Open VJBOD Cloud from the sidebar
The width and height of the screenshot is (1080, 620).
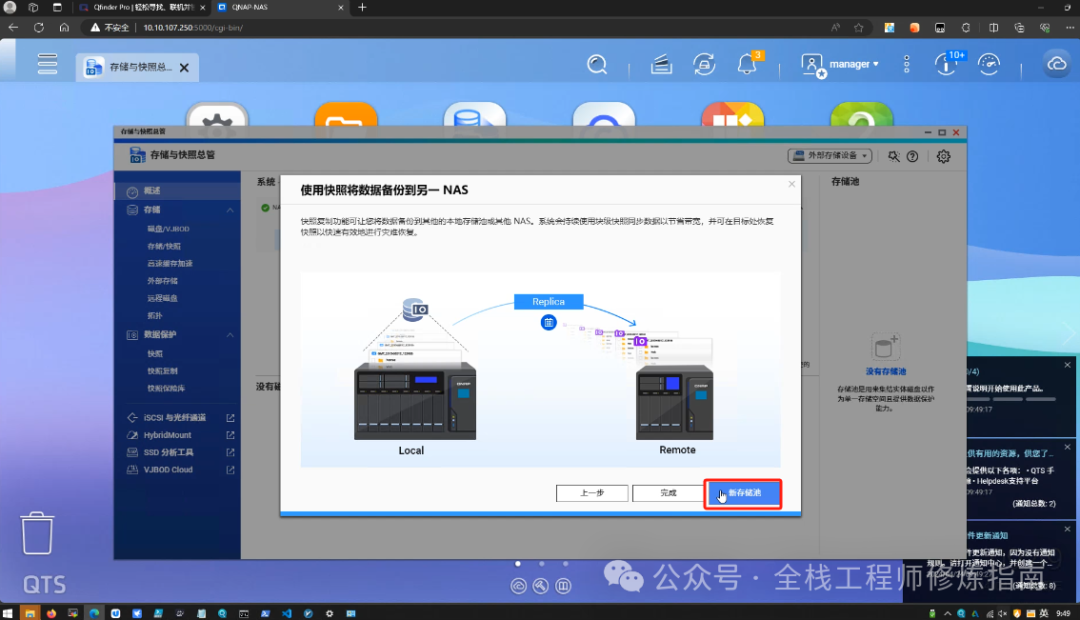(x=168, y=469)
